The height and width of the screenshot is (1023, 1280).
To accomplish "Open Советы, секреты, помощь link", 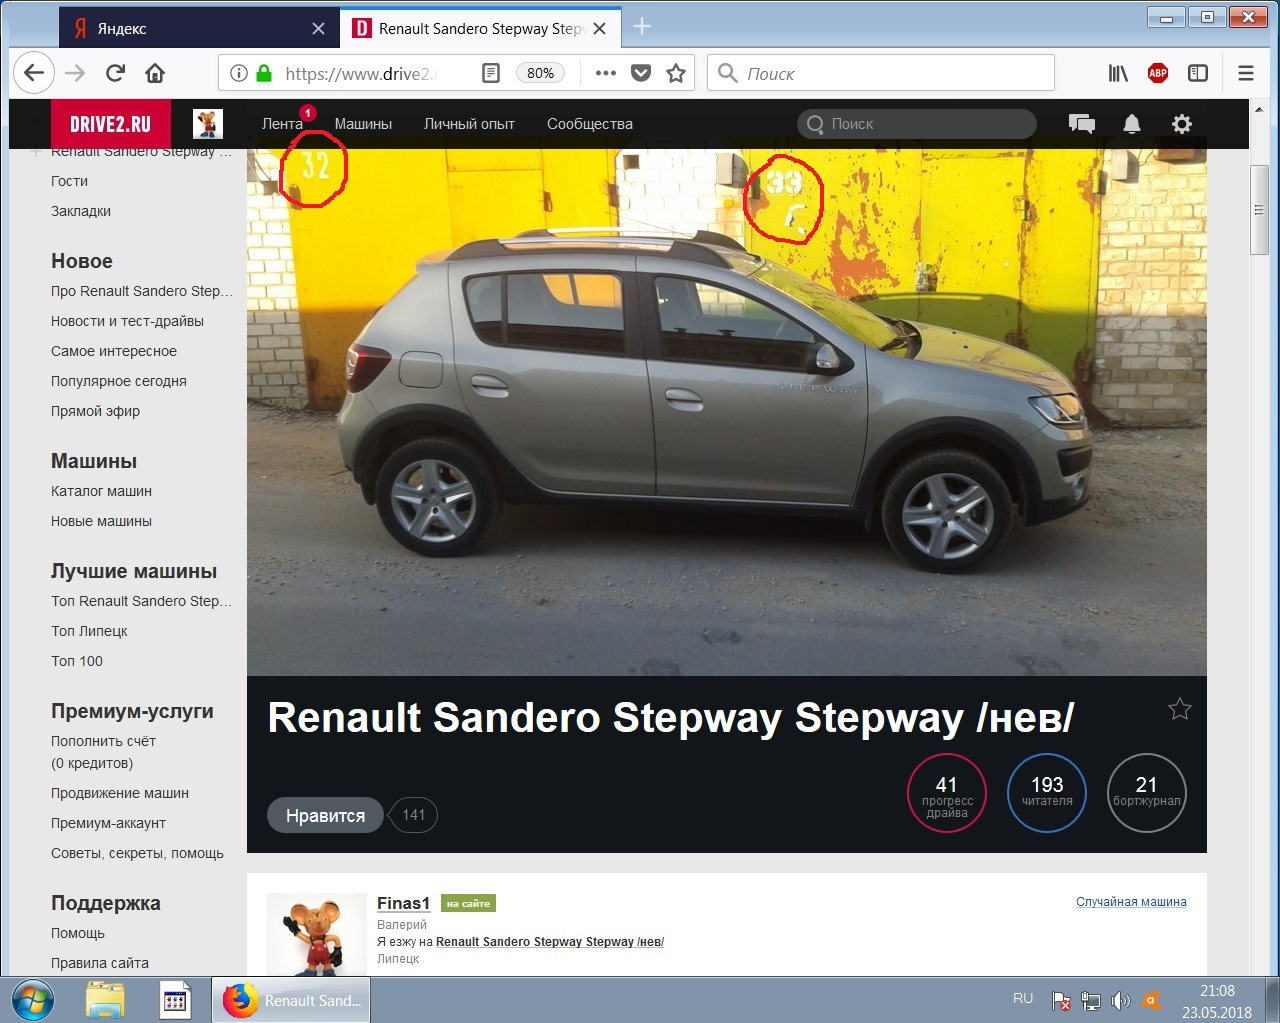I will pos(137,853).
